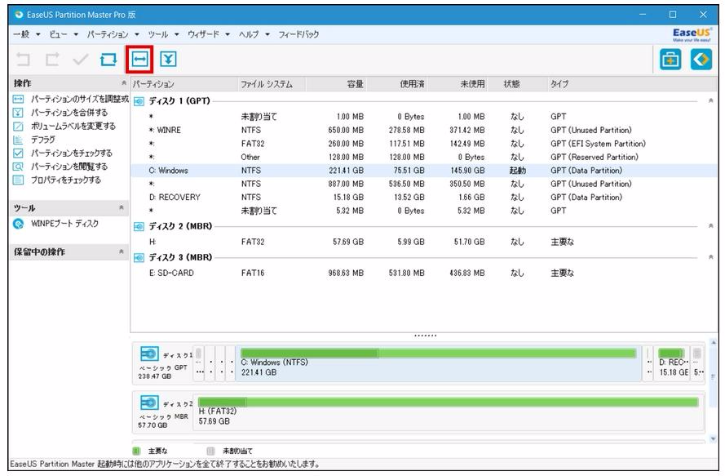Open the パーティション menu

113,34
